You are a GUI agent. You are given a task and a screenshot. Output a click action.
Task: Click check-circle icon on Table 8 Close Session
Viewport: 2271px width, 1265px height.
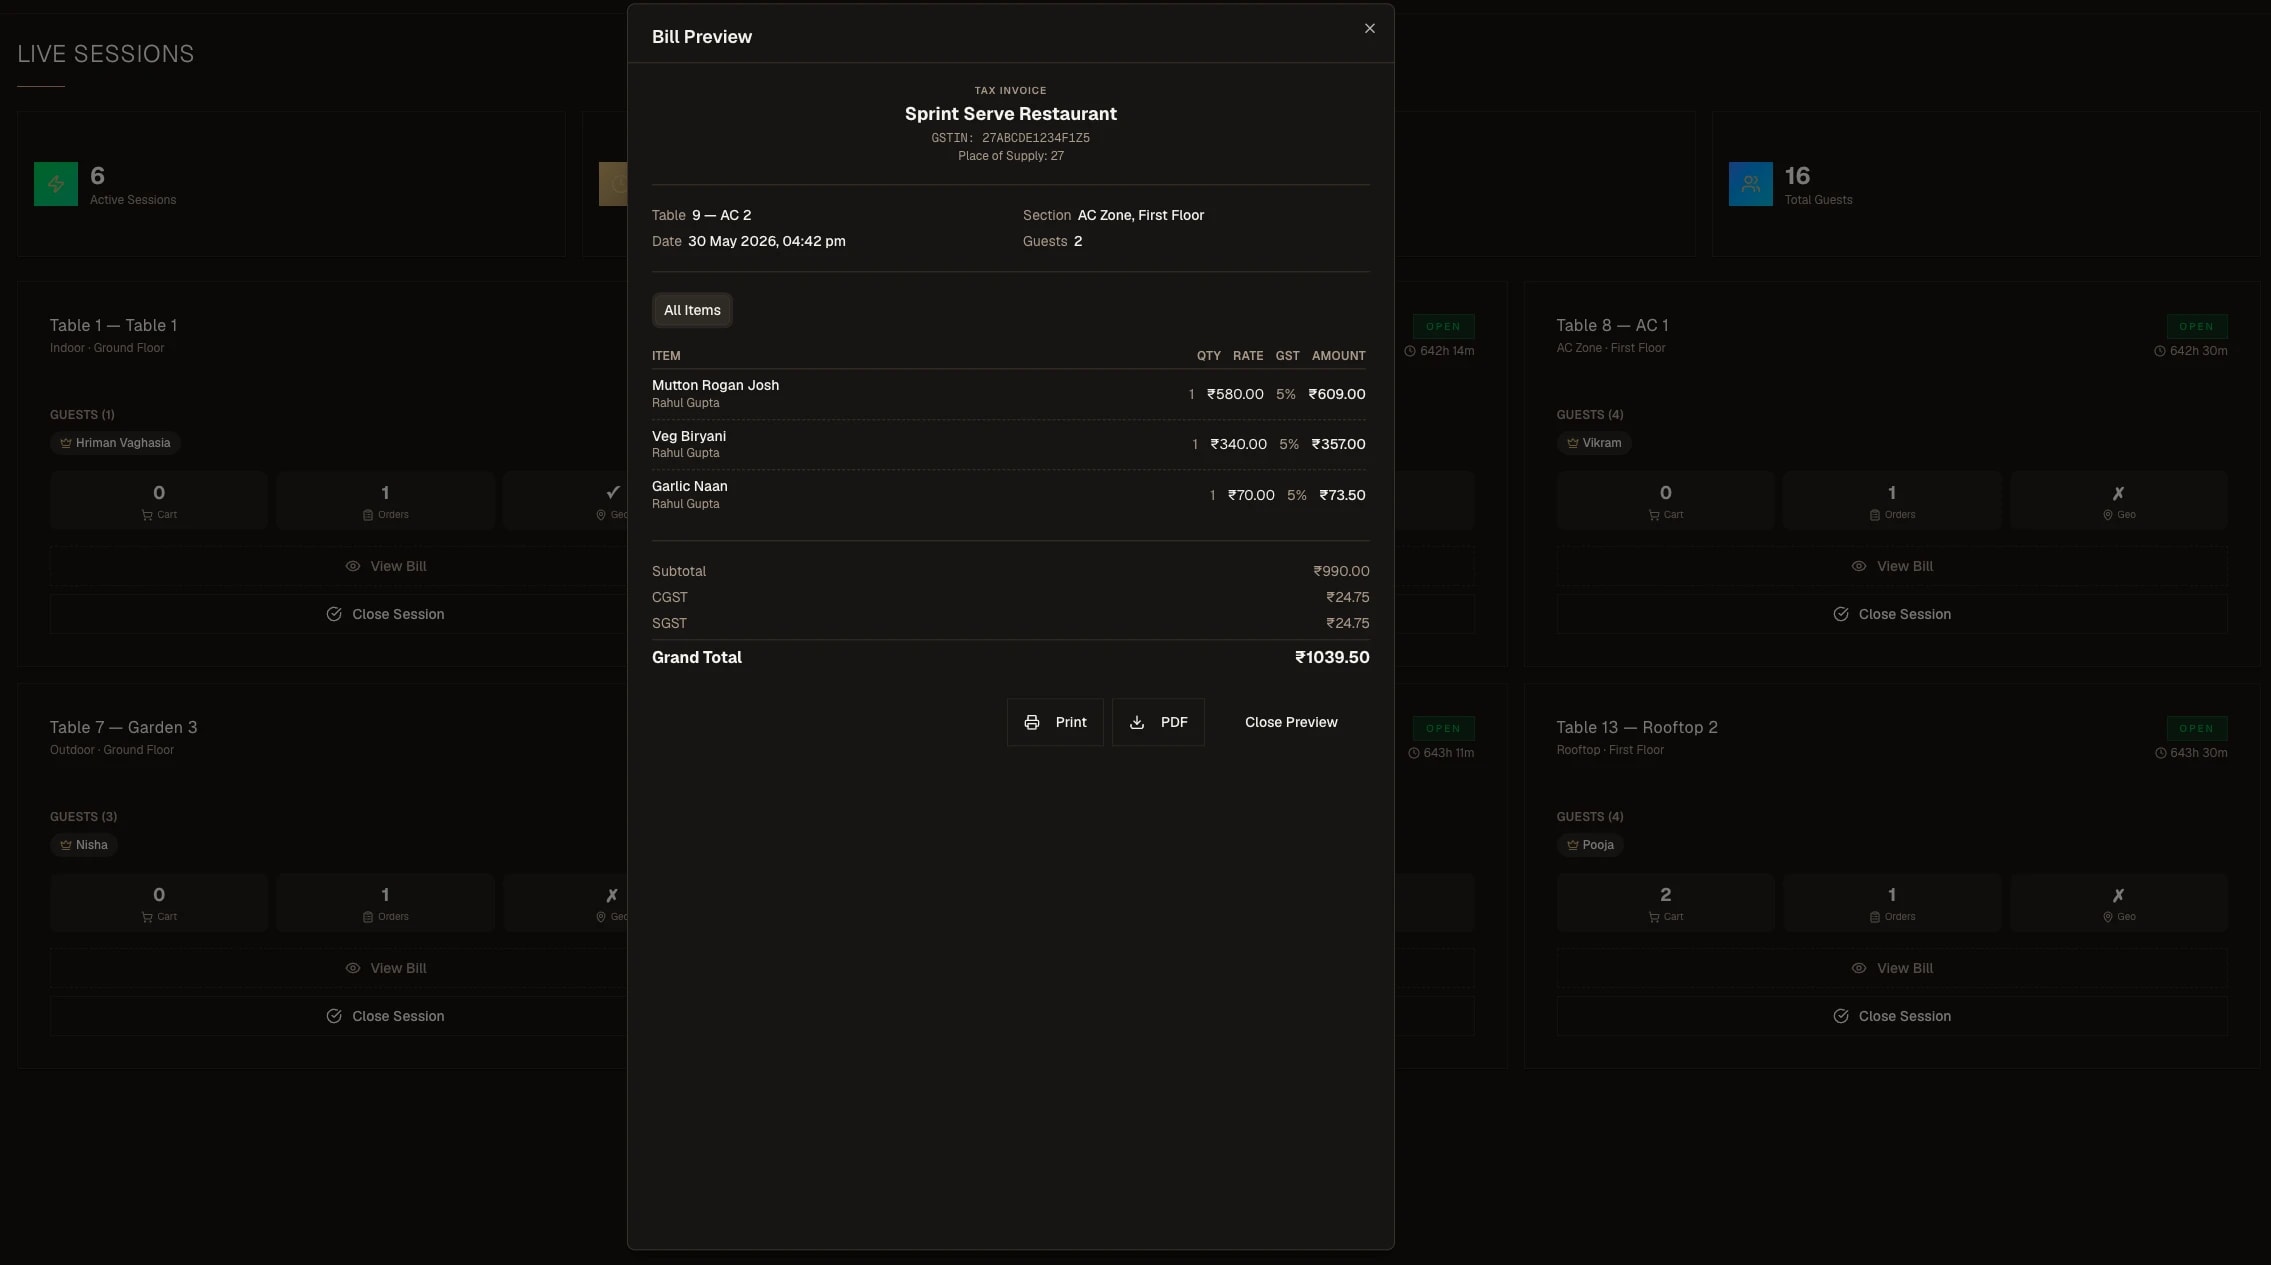1840,614
